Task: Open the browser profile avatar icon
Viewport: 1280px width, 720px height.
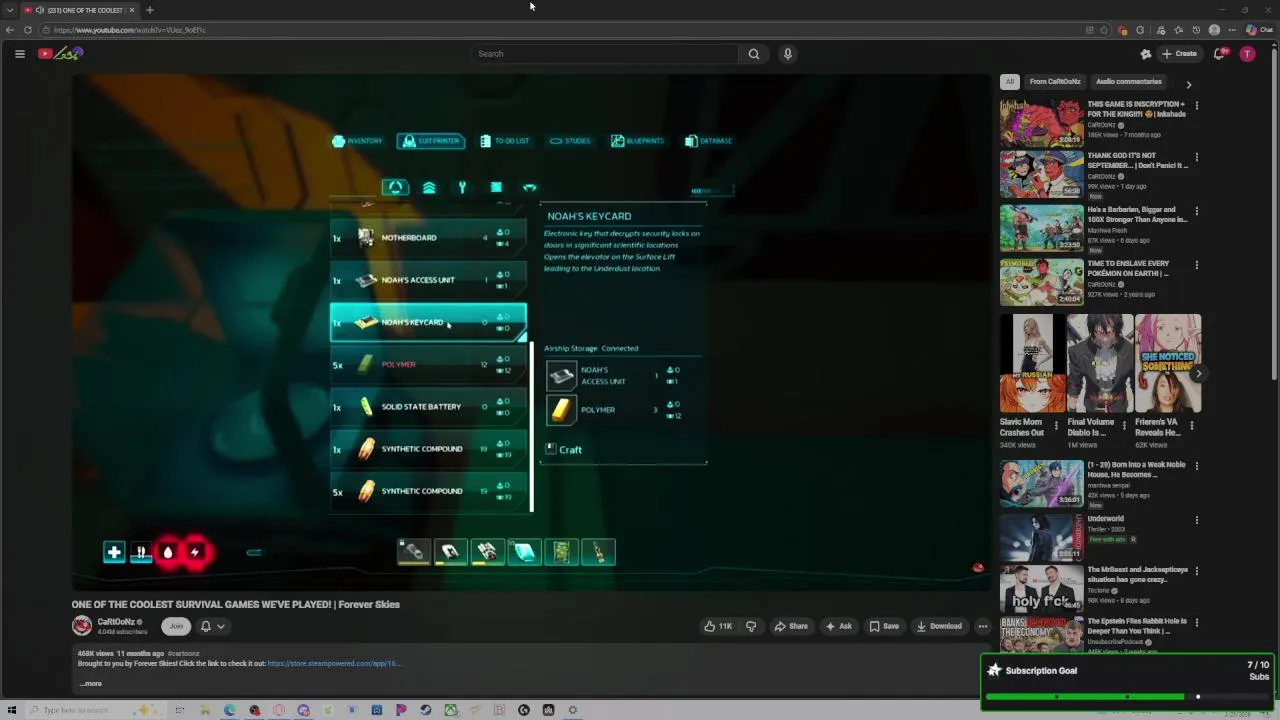Action: (1214, 30)
